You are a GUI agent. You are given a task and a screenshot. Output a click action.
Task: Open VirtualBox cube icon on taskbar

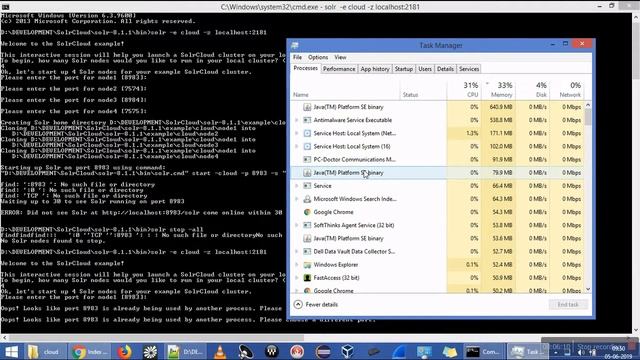click(347, 352)
